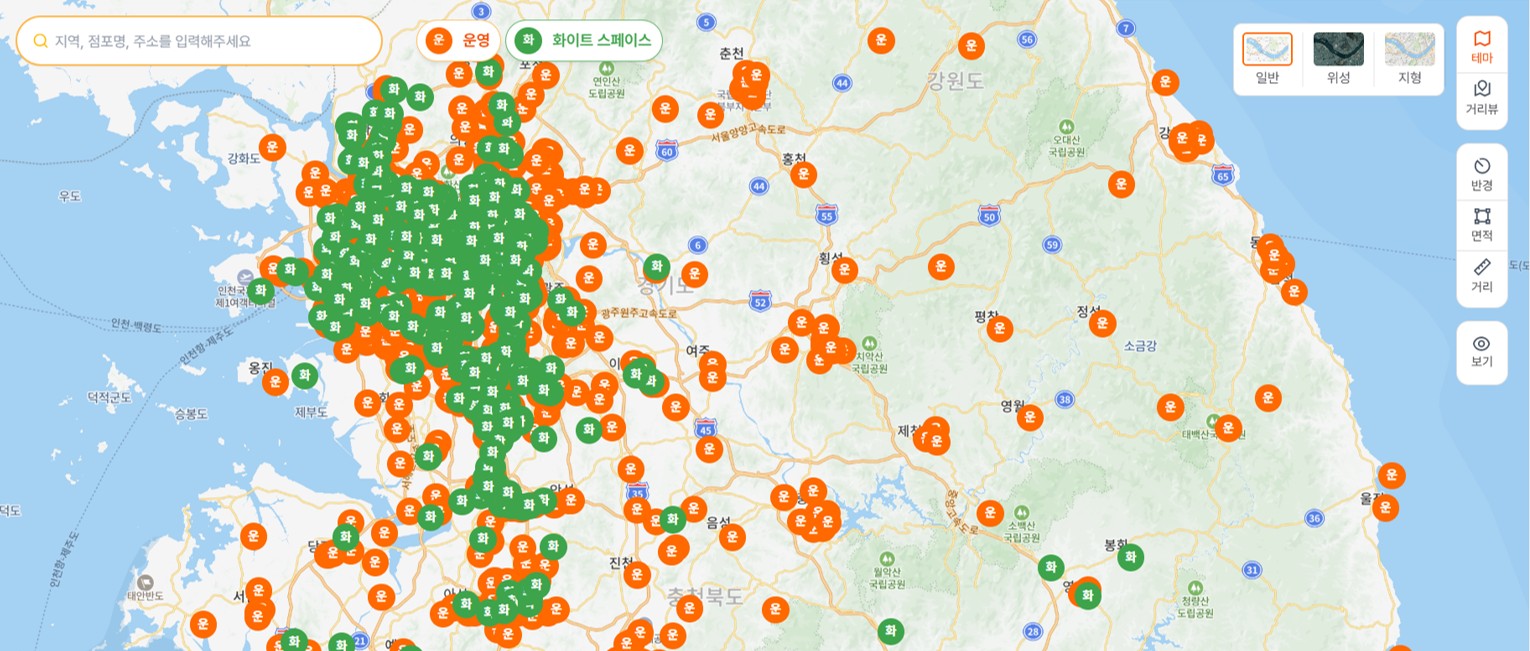Click the orange 운 marker near 평창

click(x=999, y=329)
